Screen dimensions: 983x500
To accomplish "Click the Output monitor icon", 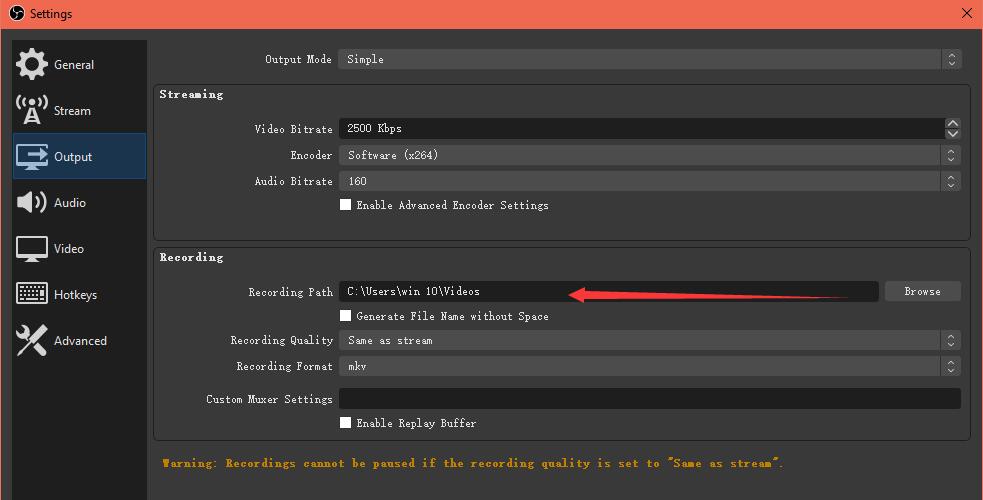I will point(31,157).
